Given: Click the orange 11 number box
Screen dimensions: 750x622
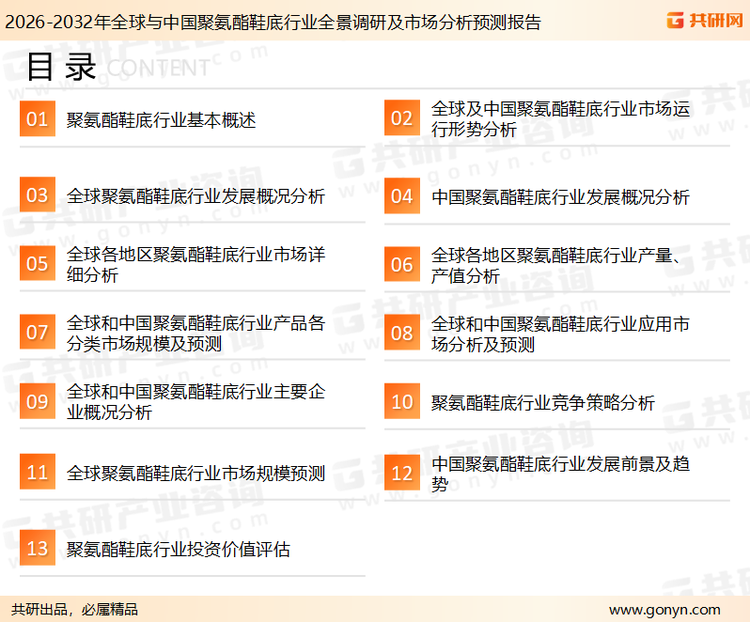Looking at the screenshot, I should (x=37, y=472).
